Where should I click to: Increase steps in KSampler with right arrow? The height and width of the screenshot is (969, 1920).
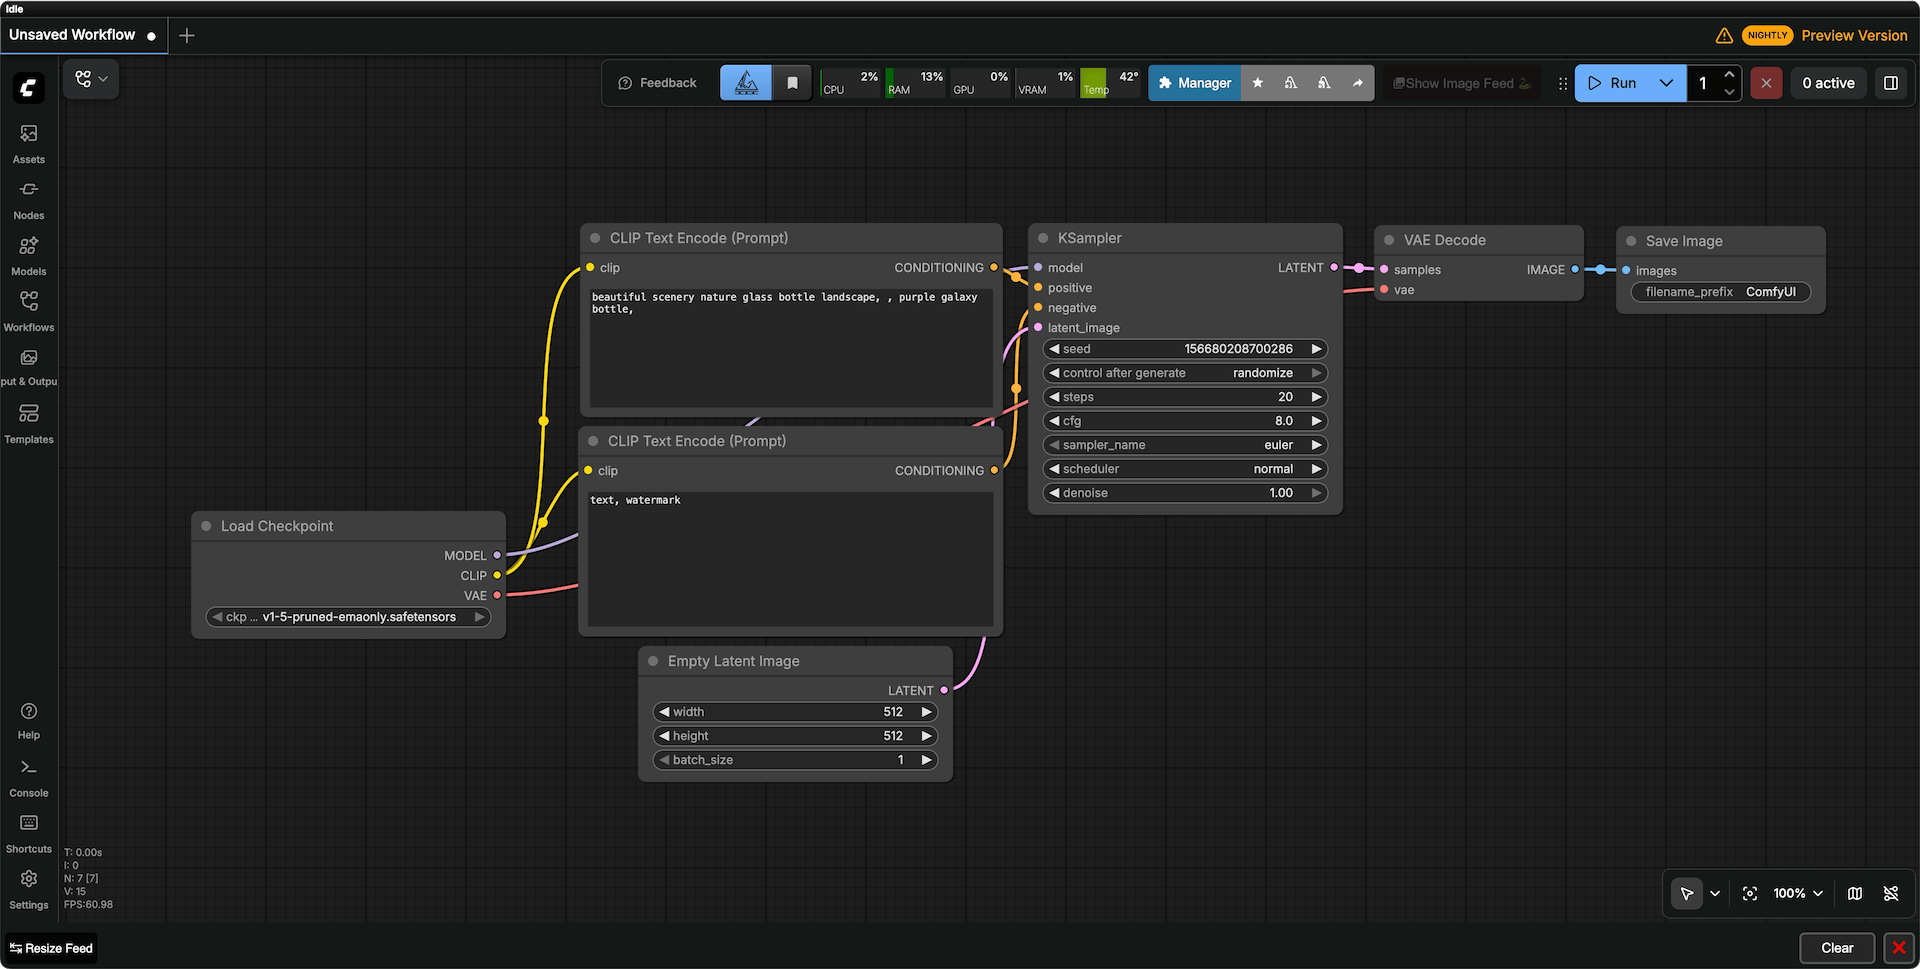[x=1317, y=396]
